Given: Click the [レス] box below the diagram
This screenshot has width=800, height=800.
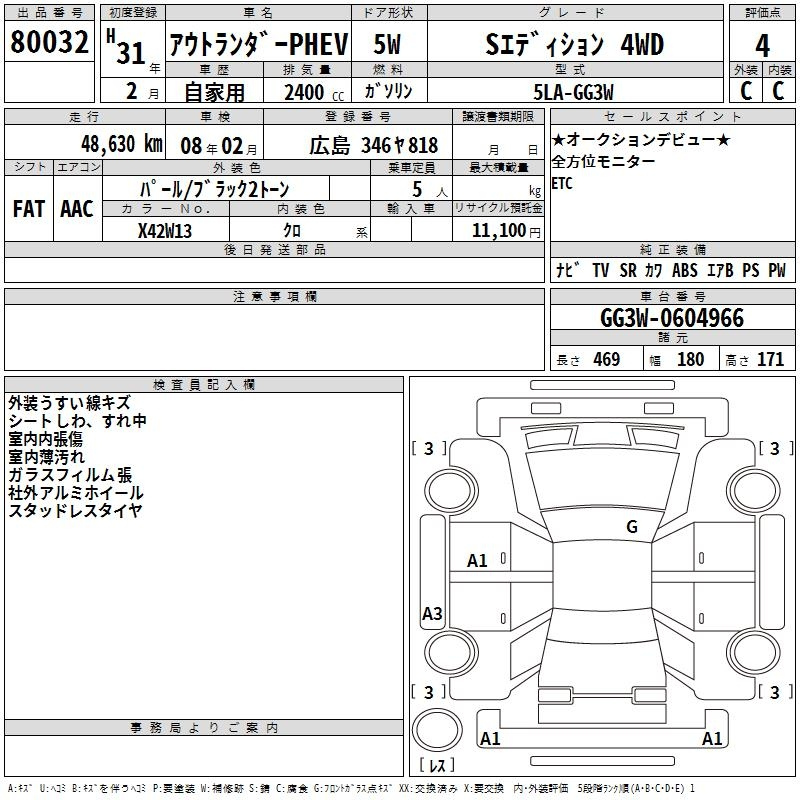Looking at the screenshot, I should click(x=436, y=766).
